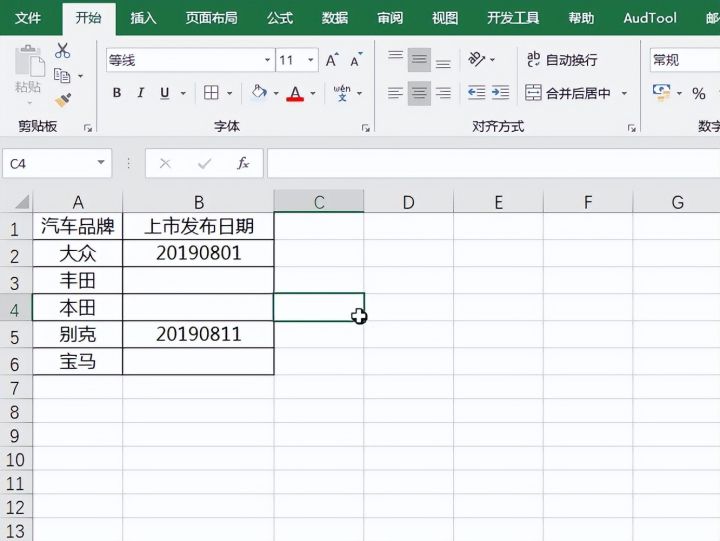Viewport: 720px width, 541px height.
Task: Click the 自动换行 wrap text button
Action: pyautogui.click(x=562, y=60)
